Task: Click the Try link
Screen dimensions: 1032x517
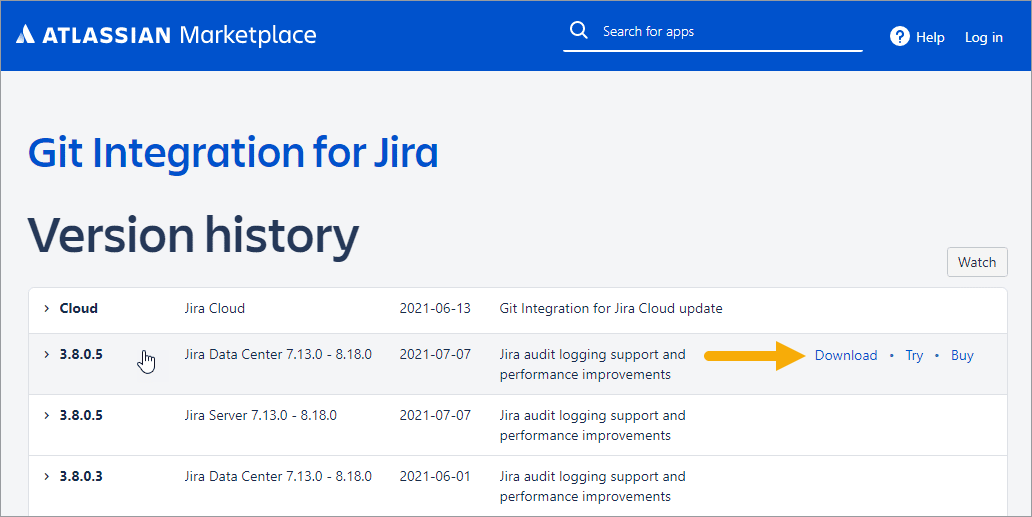Action: pyautogui.click(x=914, y=355)
